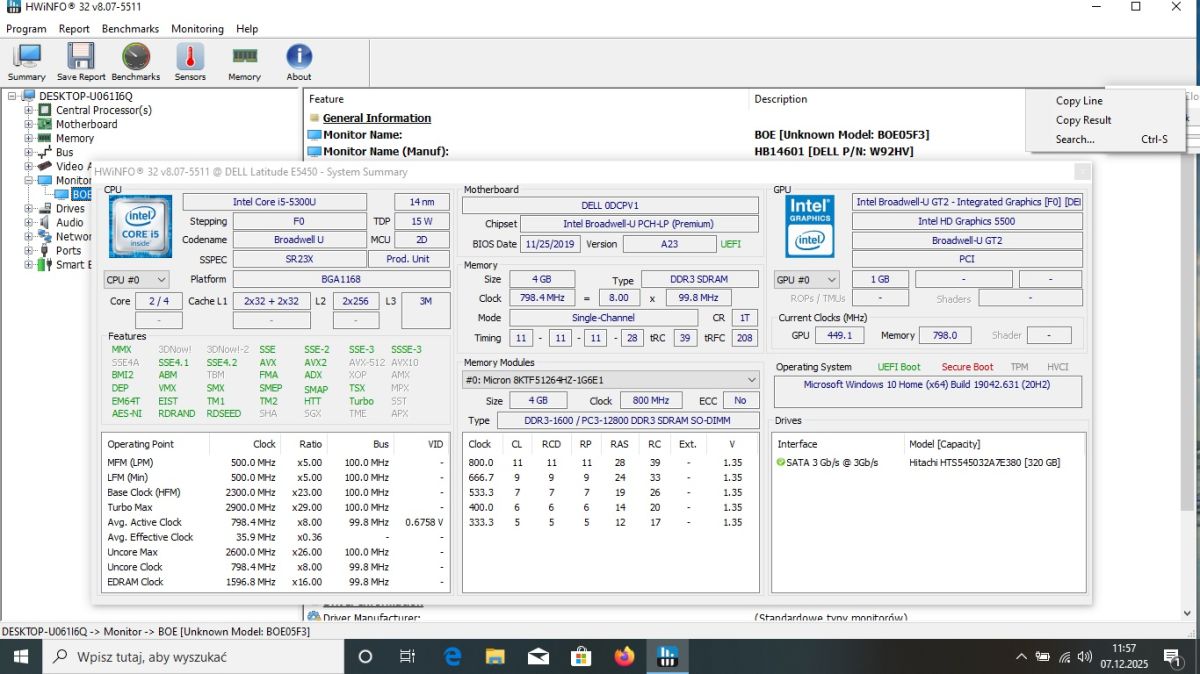
Task: Open Task View on the taskbar
Action: pyautogui.click(x=407, y=657)
